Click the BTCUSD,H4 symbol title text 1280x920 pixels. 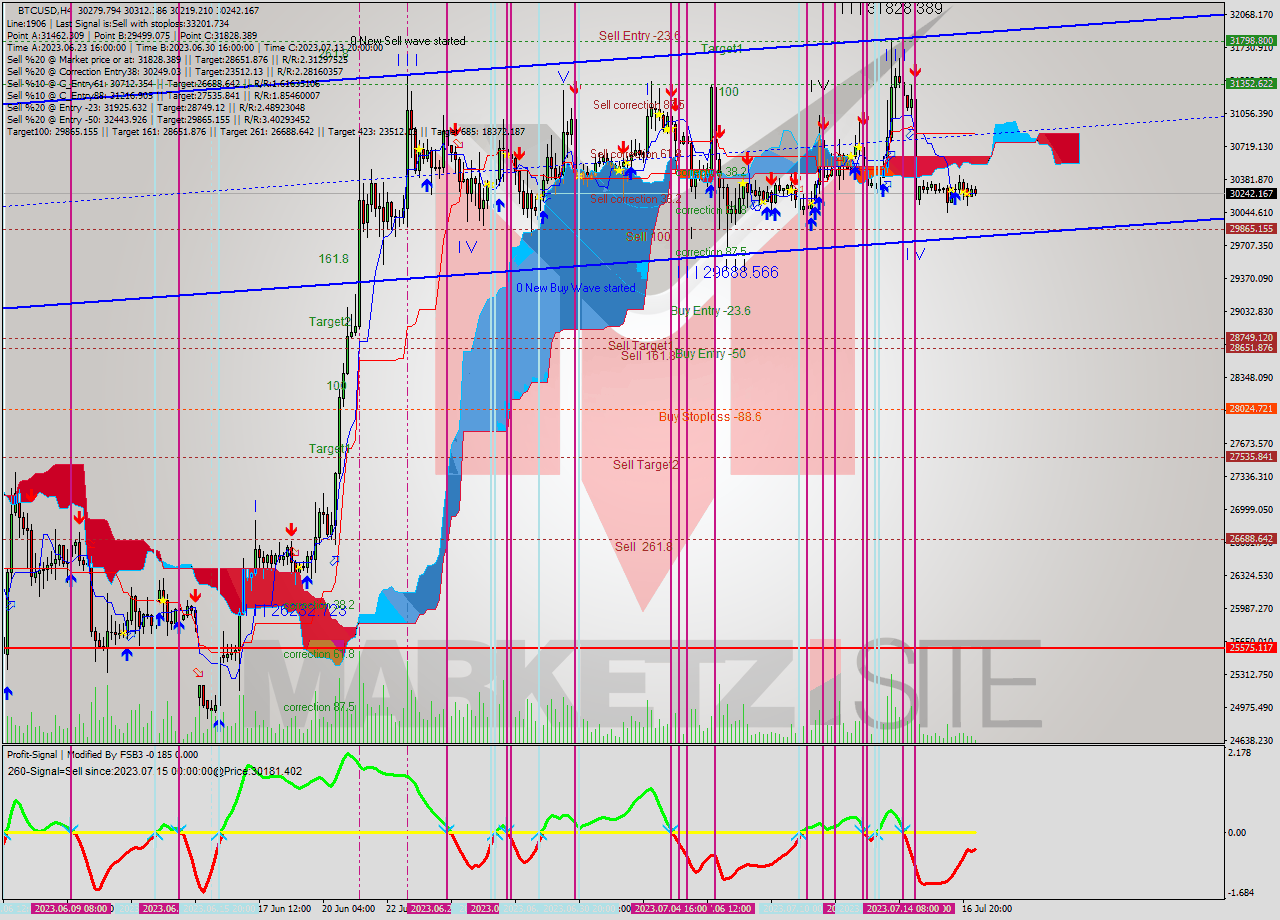44,10
